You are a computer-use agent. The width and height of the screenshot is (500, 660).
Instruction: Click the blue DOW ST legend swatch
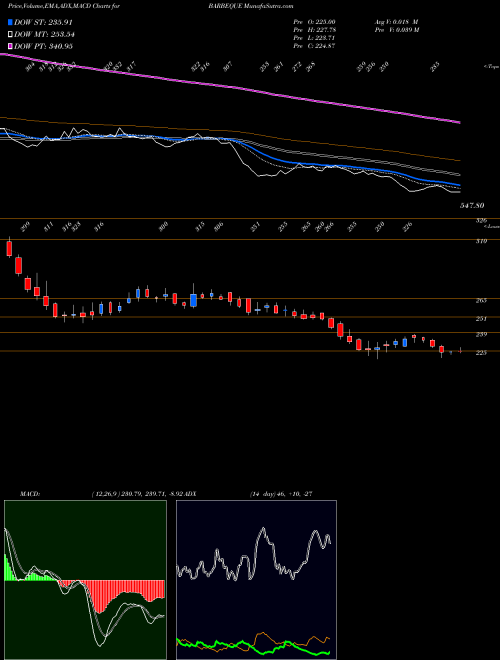pos(10,22)
